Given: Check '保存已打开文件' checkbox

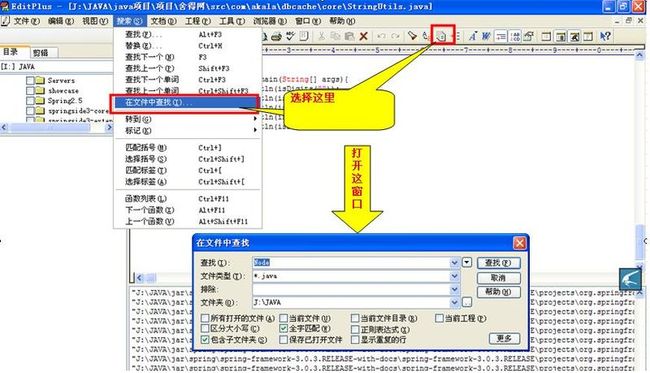Looking at the screenshot, I should 284,340.
